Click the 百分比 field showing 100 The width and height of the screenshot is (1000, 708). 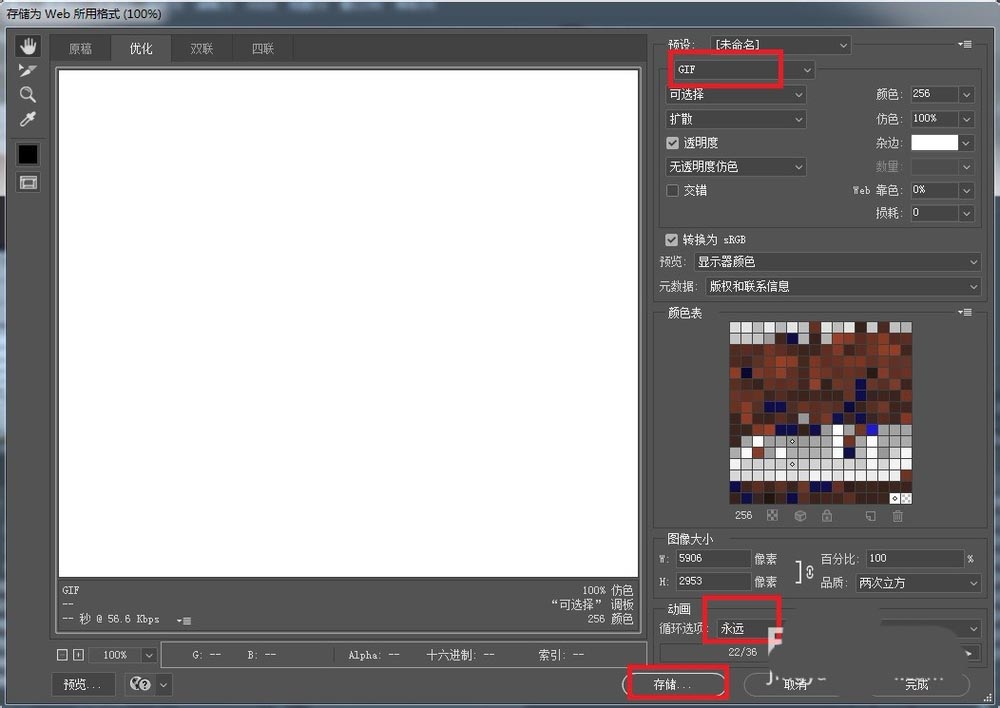[x=914, y=559]
